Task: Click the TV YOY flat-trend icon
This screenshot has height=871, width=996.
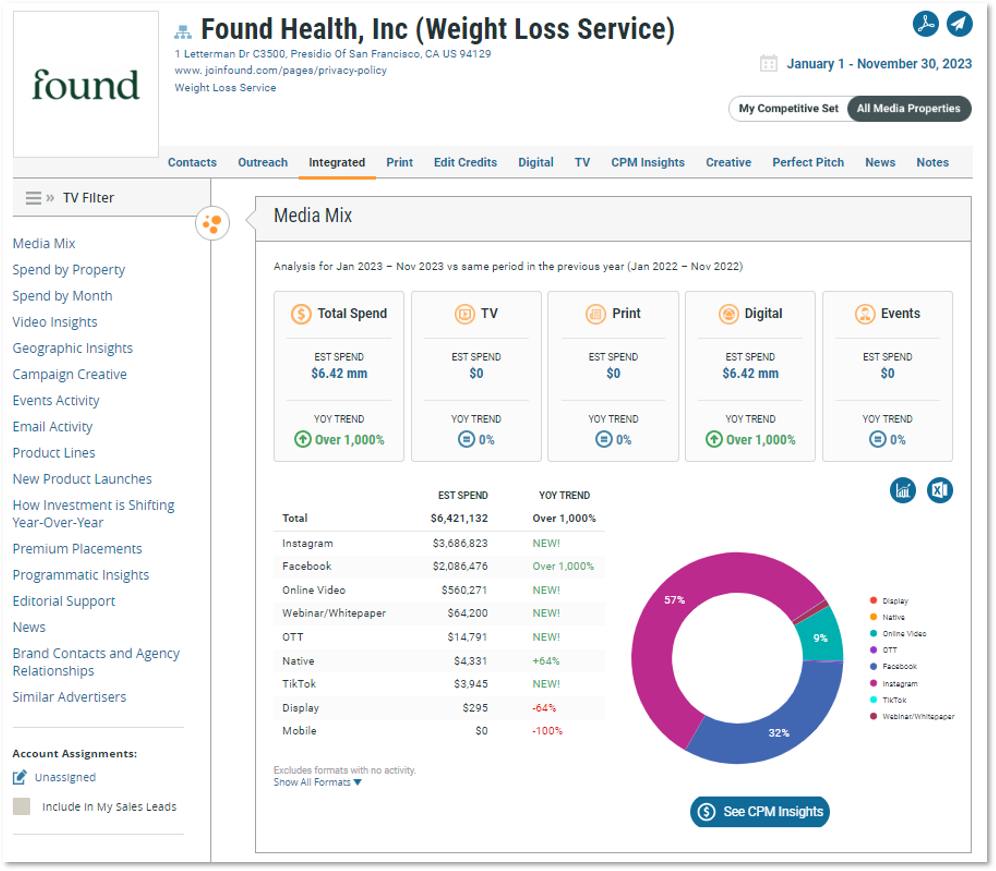Action: point(466,439)
